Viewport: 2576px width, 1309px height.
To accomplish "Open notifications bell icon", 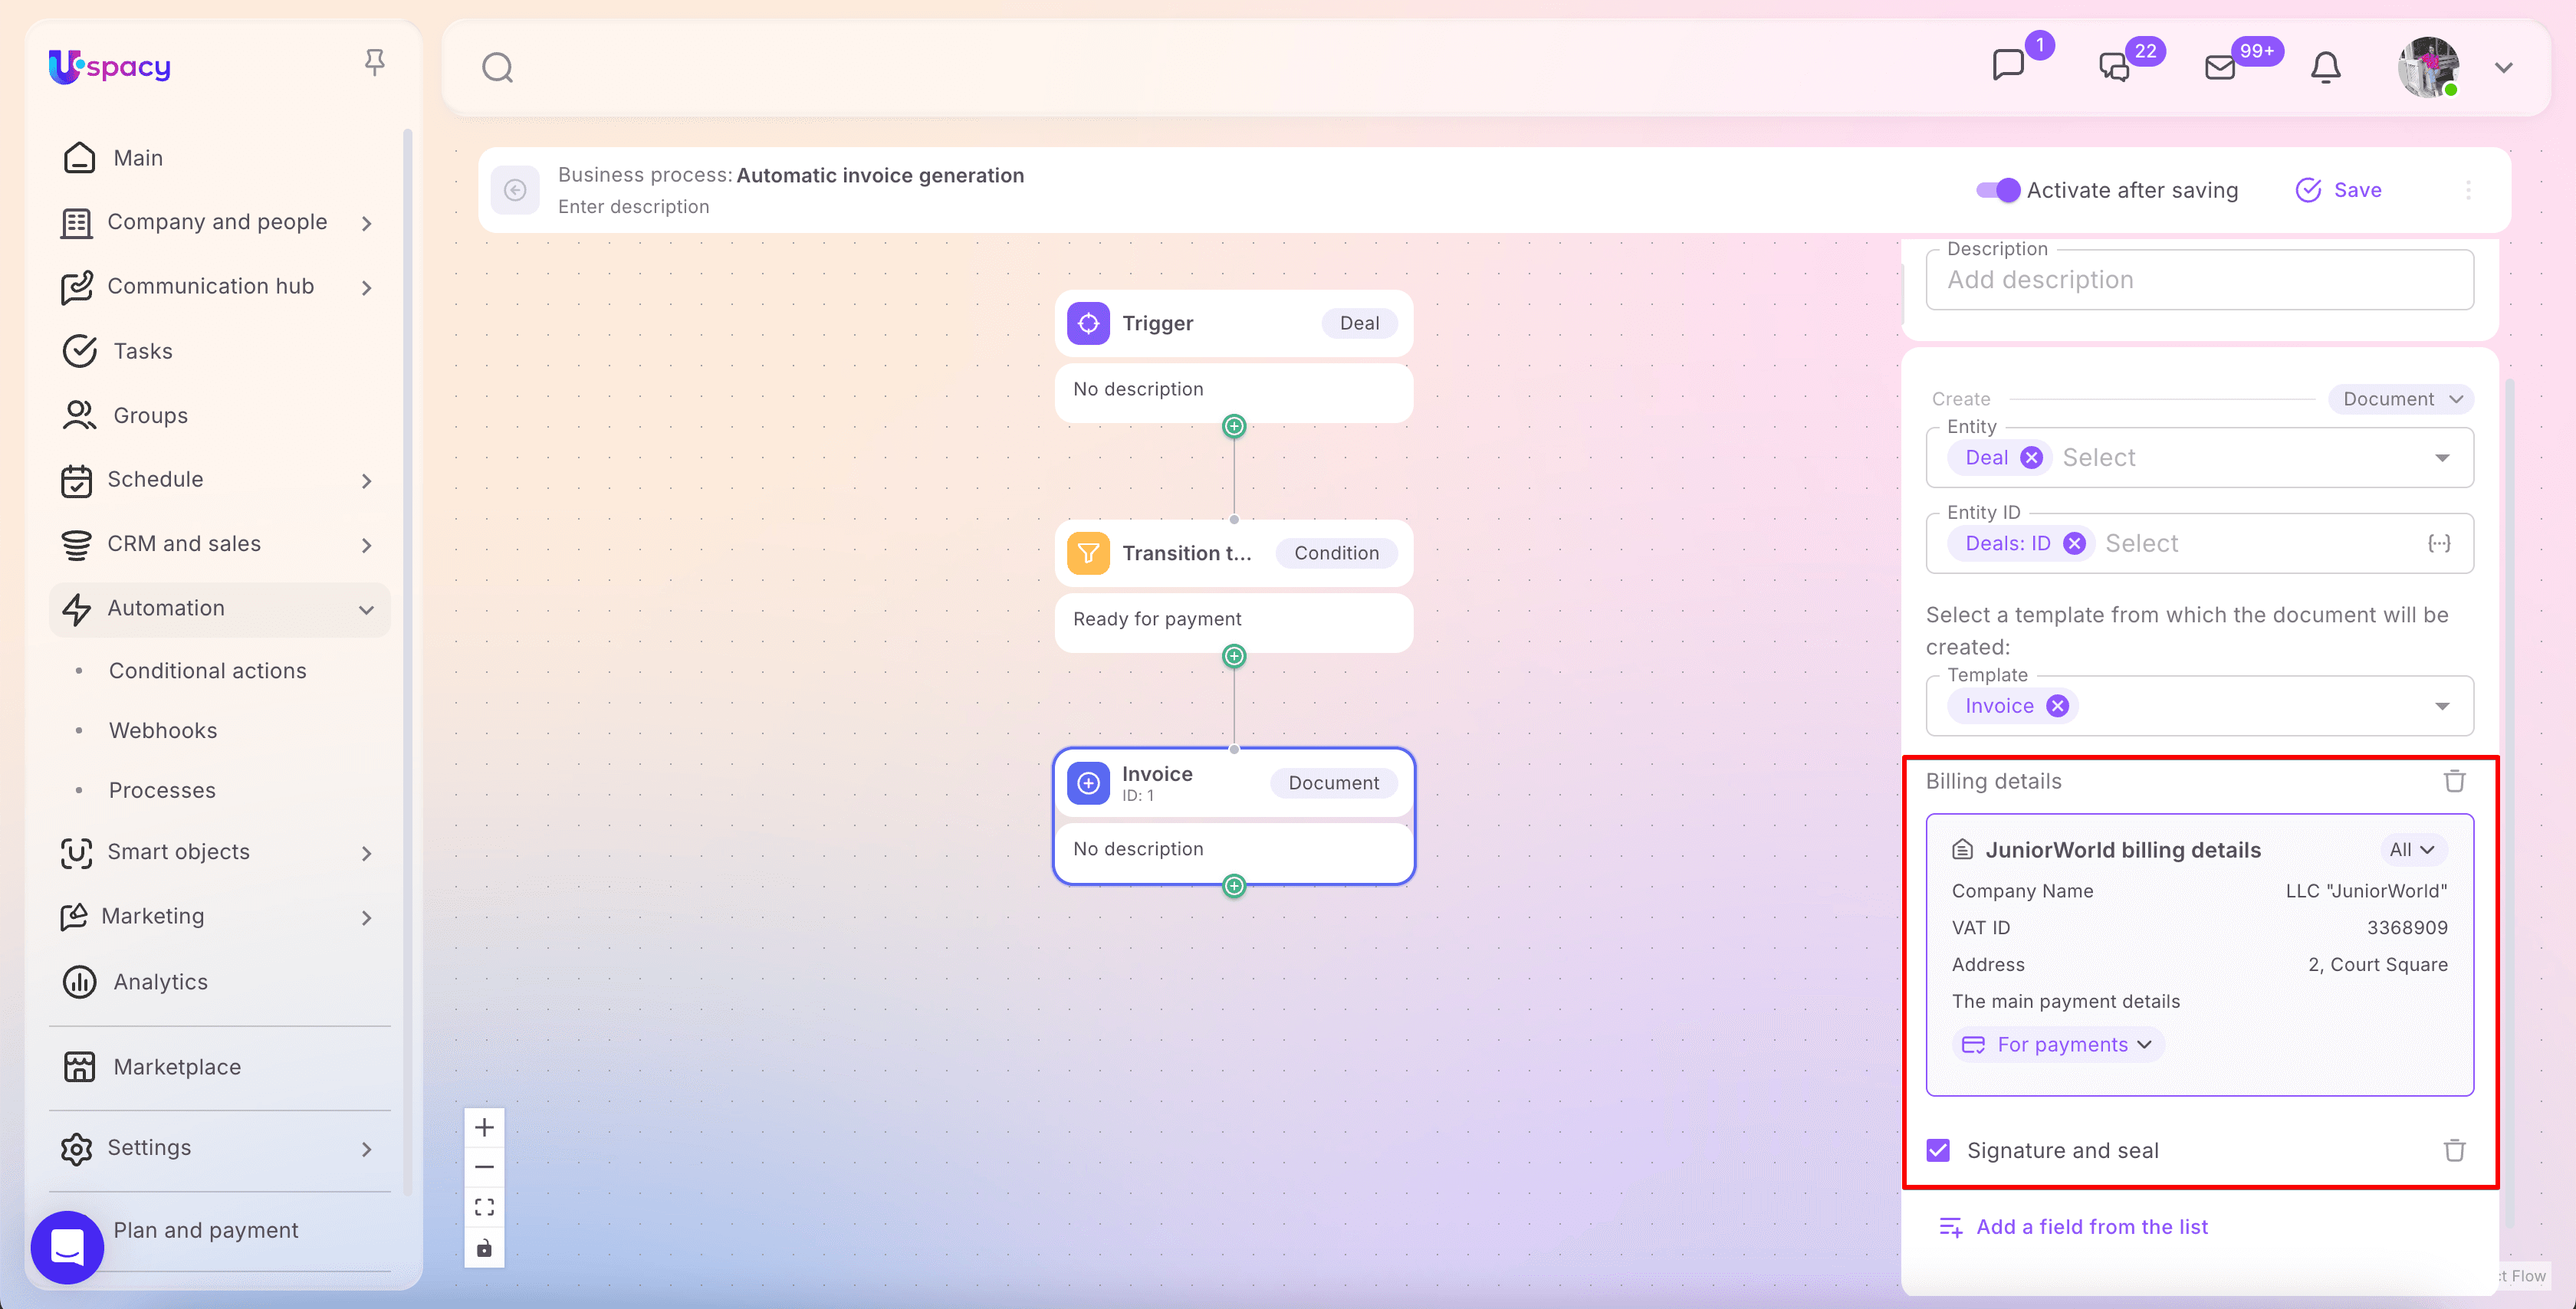I will tap(2326, 67).
